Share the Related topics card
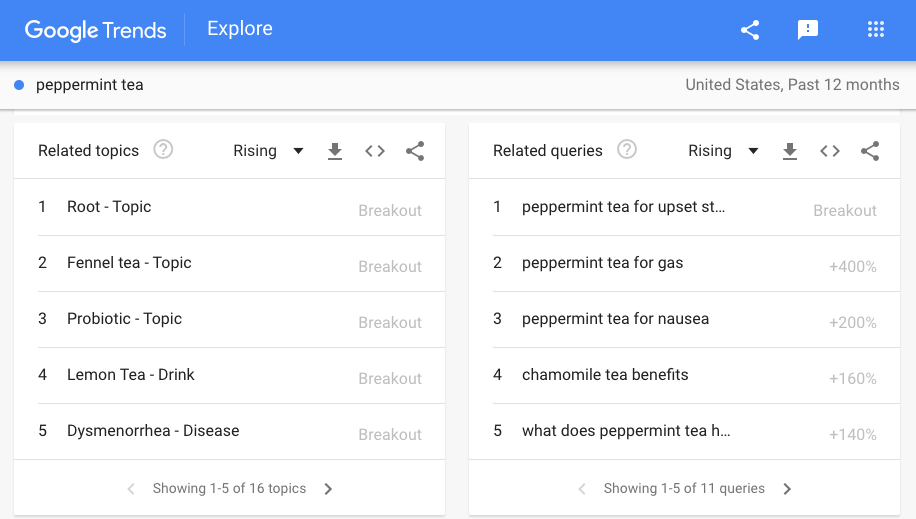The image size is (916, 519). pyautogui.click(x=415, y=151)
